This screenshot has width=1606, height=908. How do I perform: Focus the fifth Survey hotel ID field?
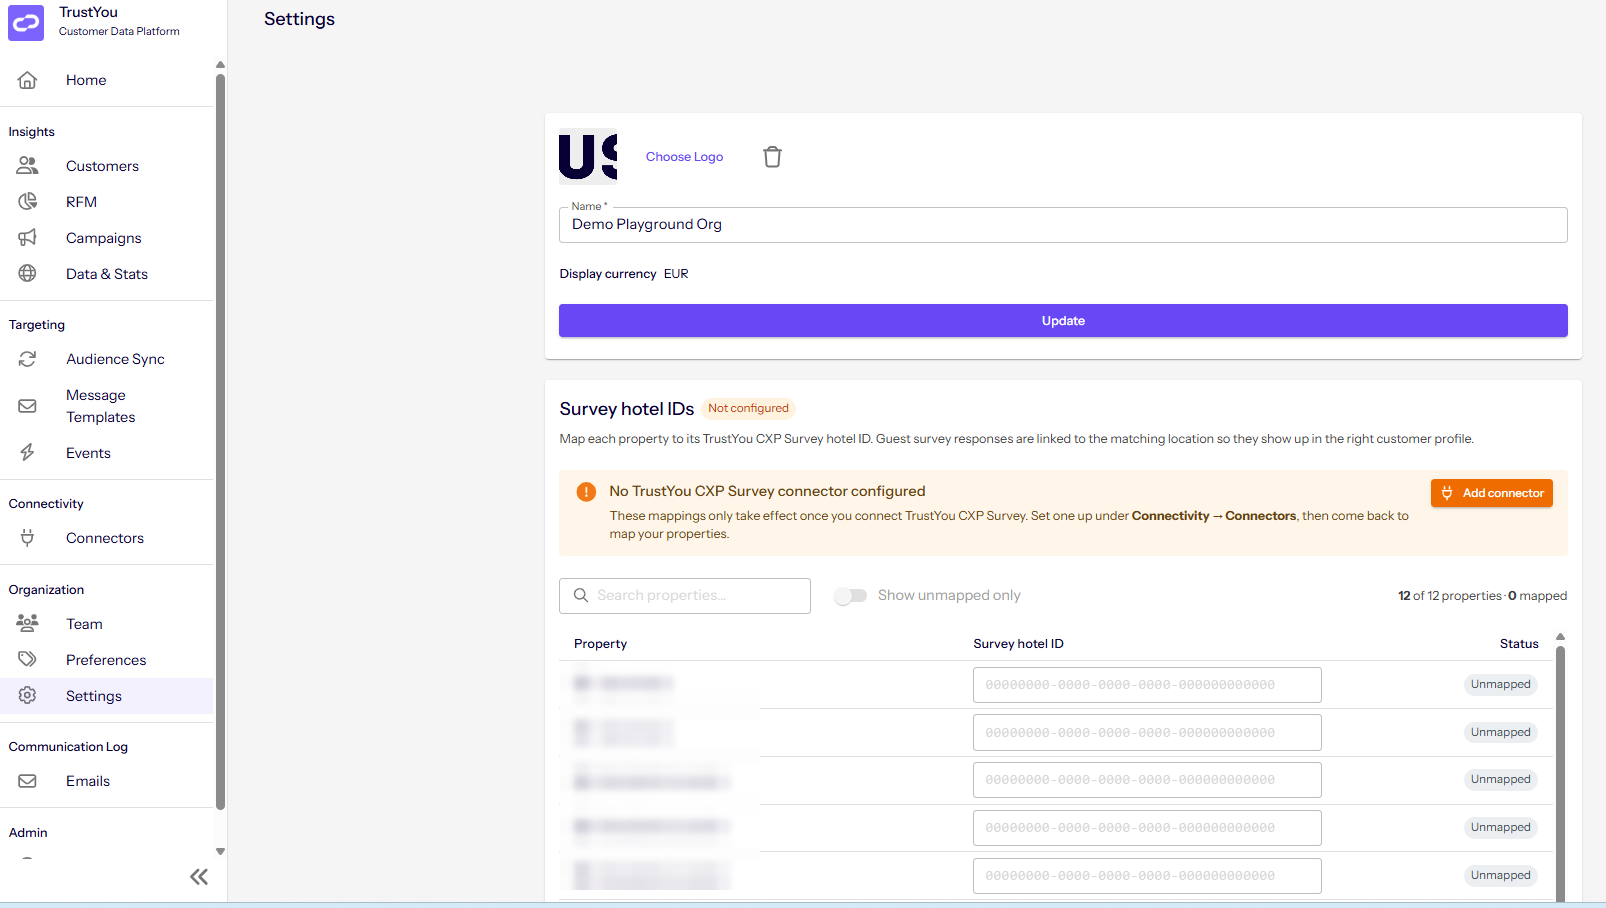[1147, 876]
